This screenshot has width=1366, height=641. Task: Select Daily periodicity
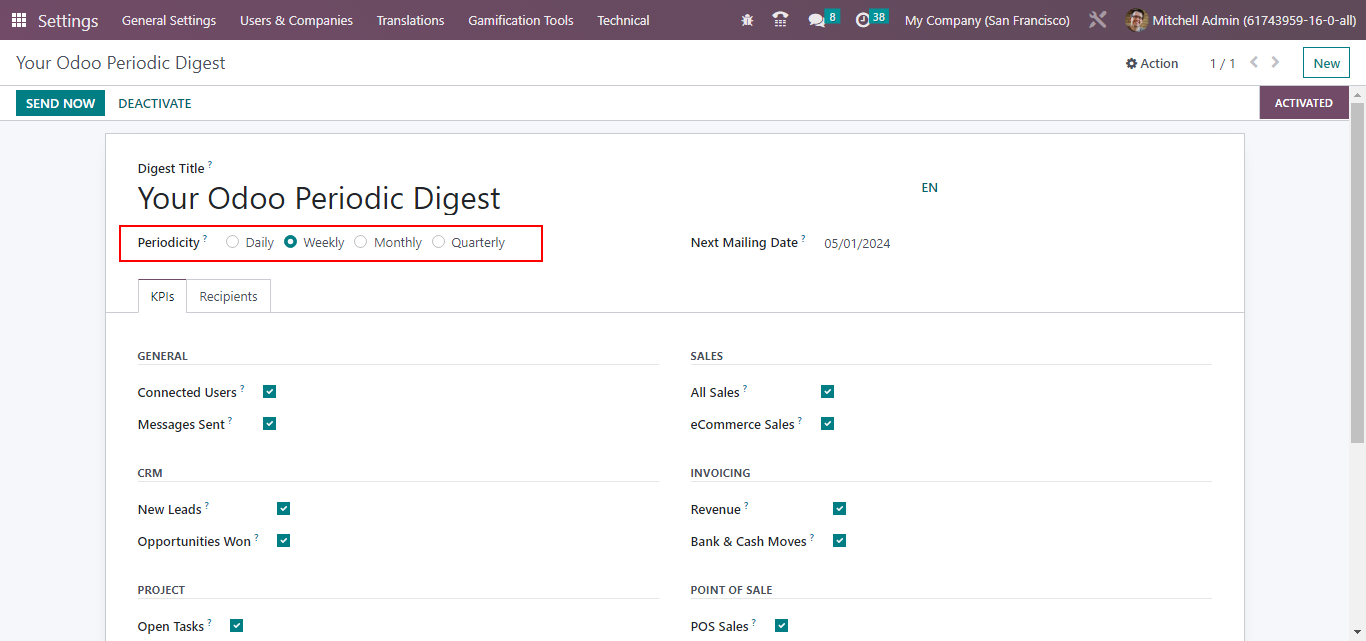tap(233, 242)
